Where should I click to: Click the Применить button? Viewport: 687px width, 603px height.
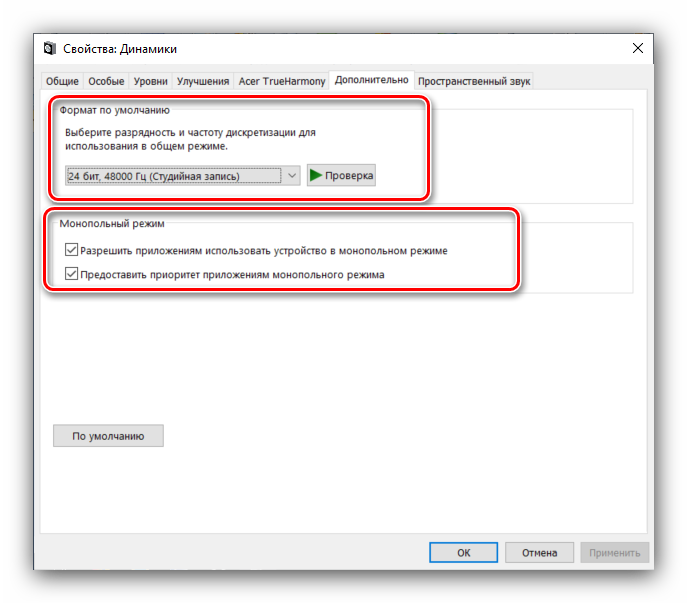(x=615, y=553)
